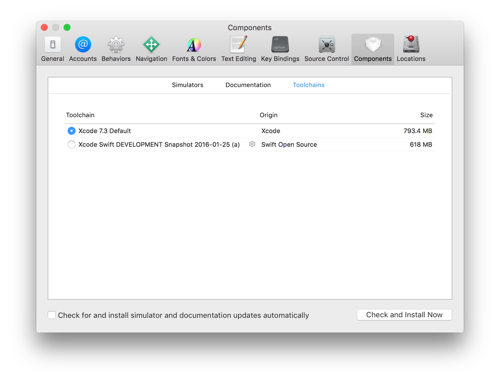Open the Navigation preferences pane
This screenshot has width=500, height=381.
tap(151, 49)
